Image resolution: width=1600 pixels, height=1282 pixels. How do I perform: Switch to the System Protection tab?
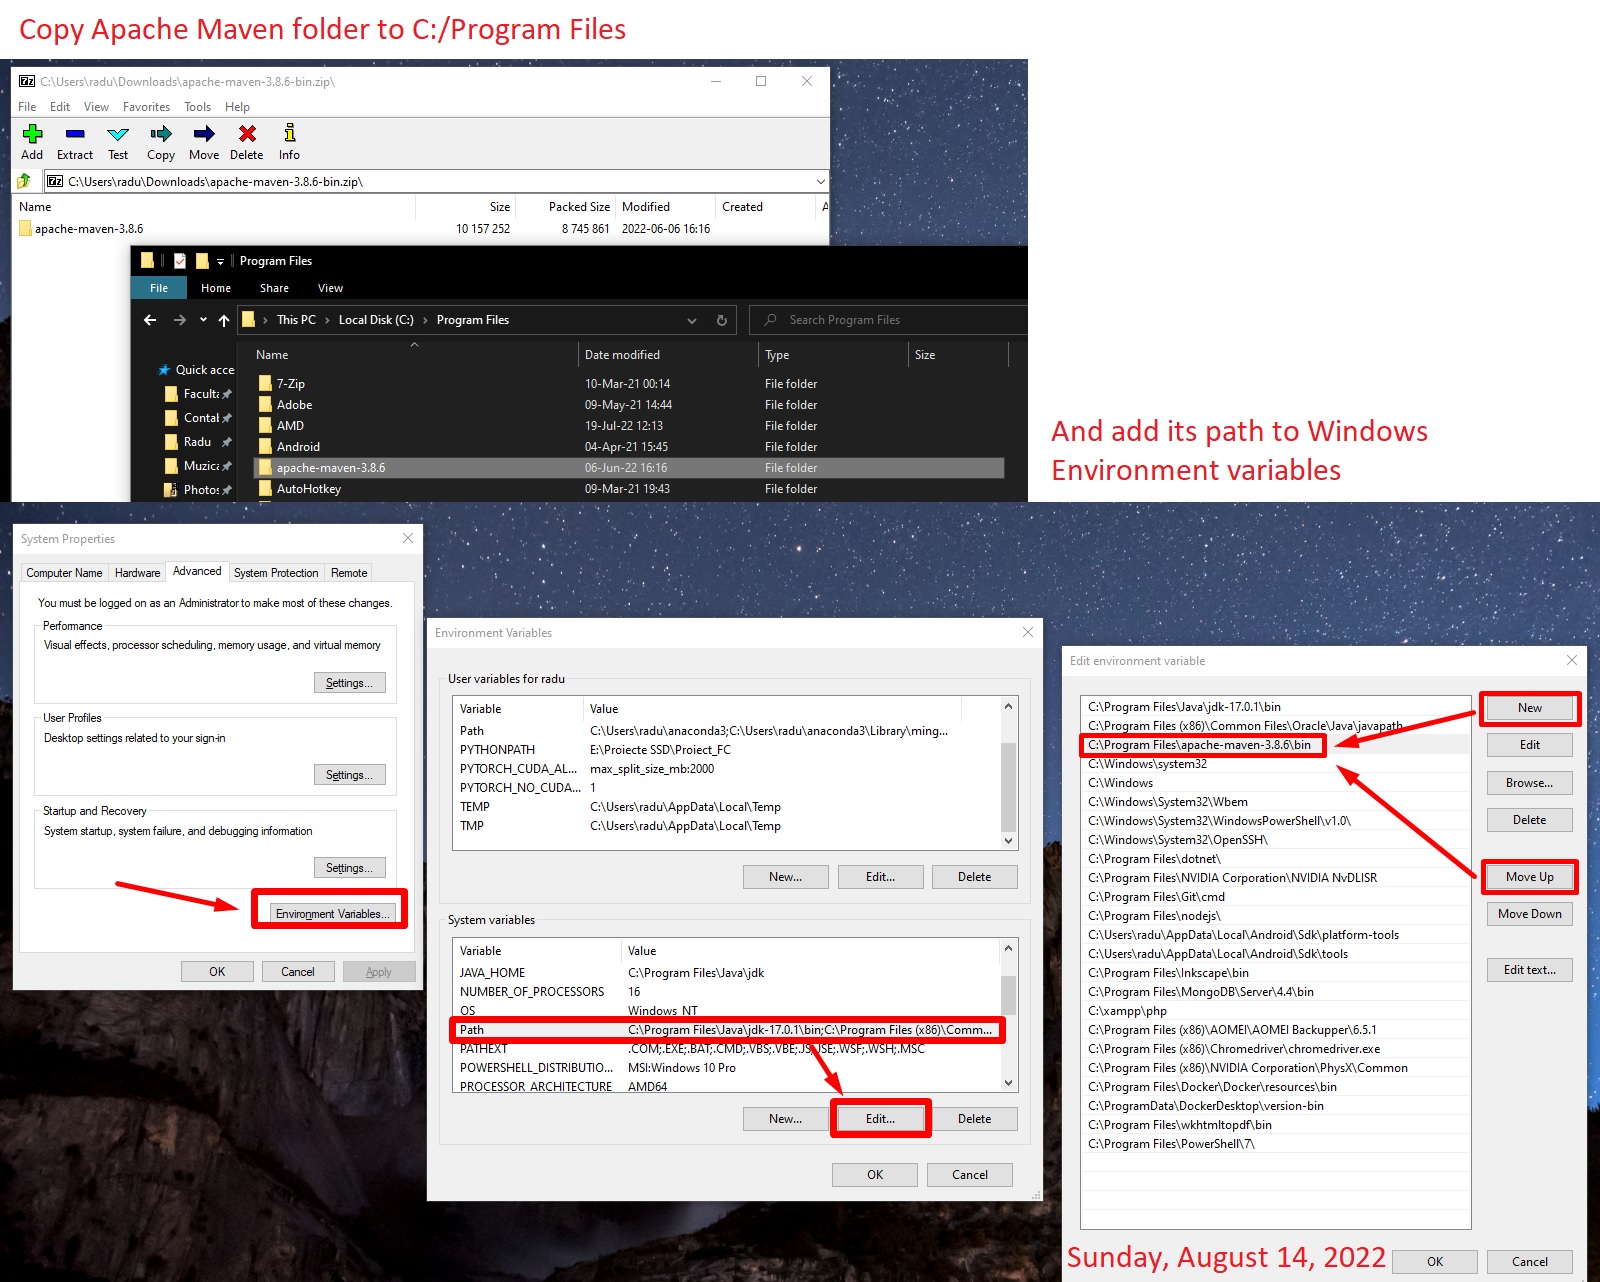pos(276,573)
